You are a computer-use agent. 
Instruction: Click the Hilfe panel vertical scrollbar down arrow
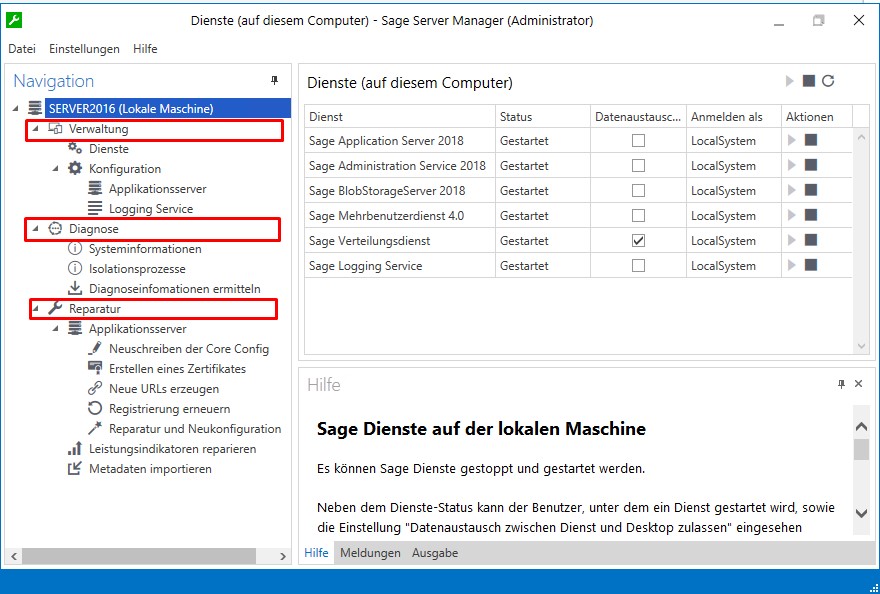click(862, 514)
